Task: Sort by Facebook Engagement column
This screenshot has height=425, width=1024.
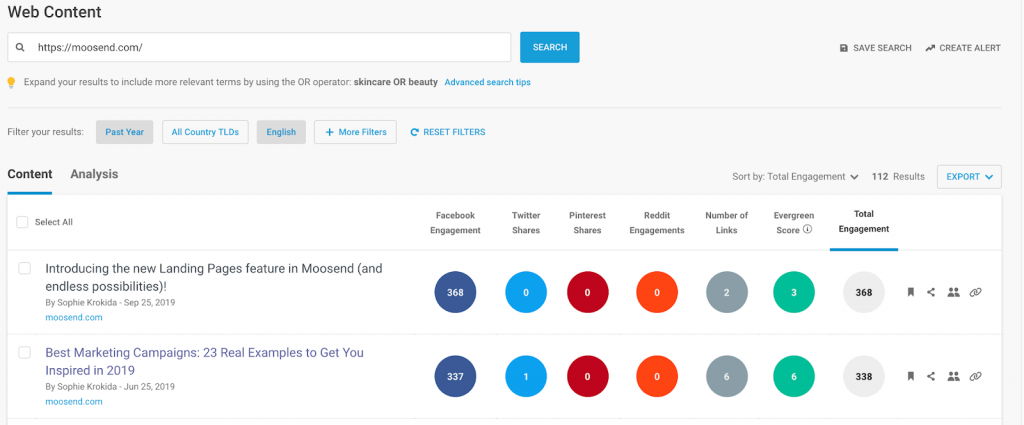Action: pos(455,223)
